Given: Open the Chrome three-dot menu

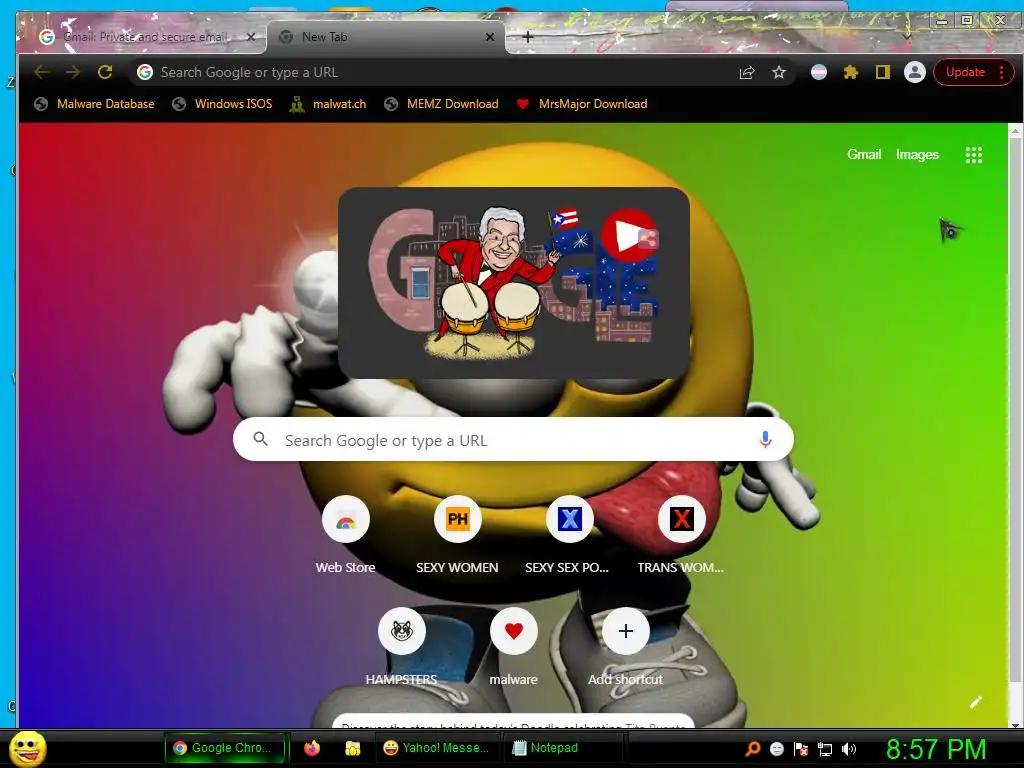Looking at the screenshot, I should point(1002,72).
